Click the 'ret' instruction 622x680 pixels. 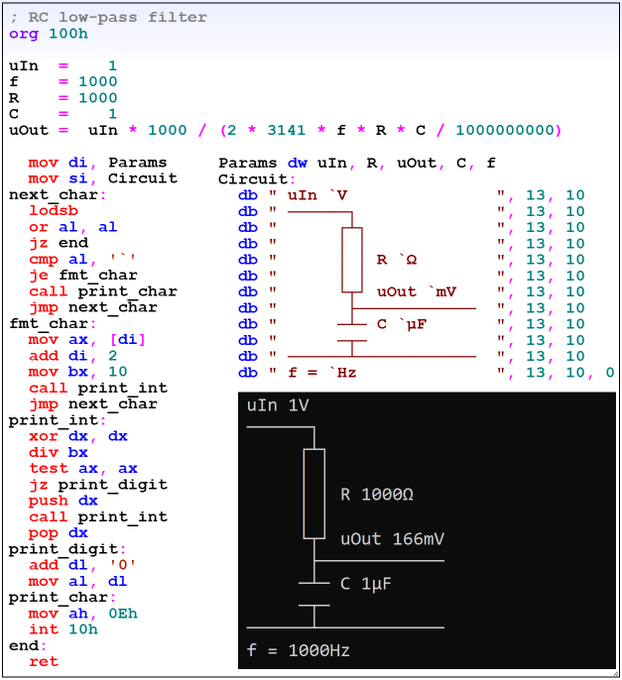(x=43, y=662)
